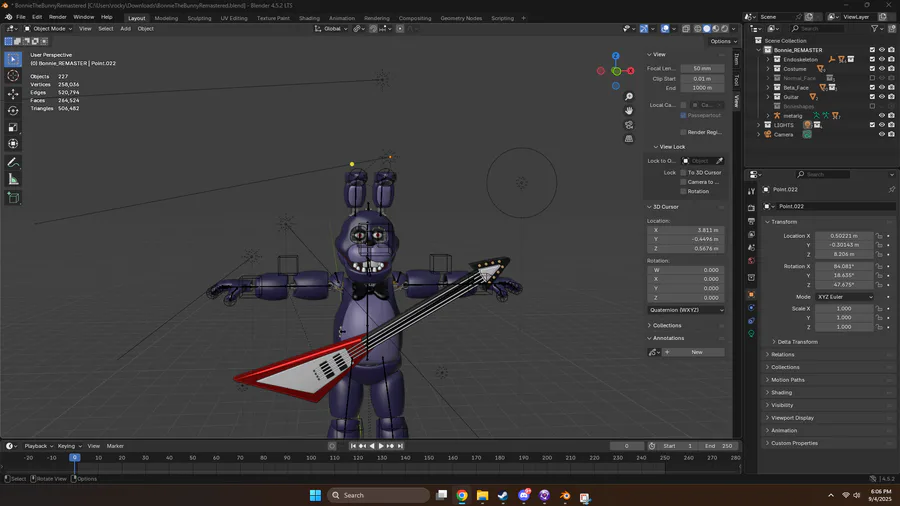900x506 pixels.
Task: Activate the Select Box tool
Action: click(13, 59)
